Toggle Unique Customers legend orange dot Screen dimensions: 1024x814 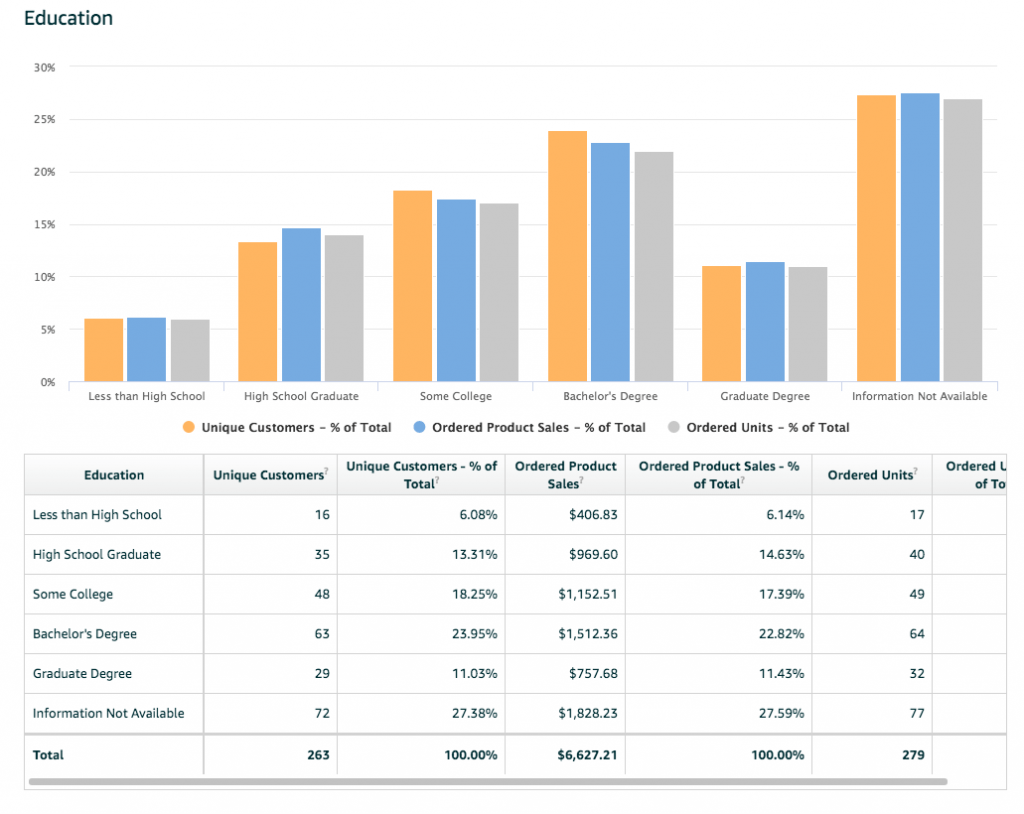tap(189, 427)
